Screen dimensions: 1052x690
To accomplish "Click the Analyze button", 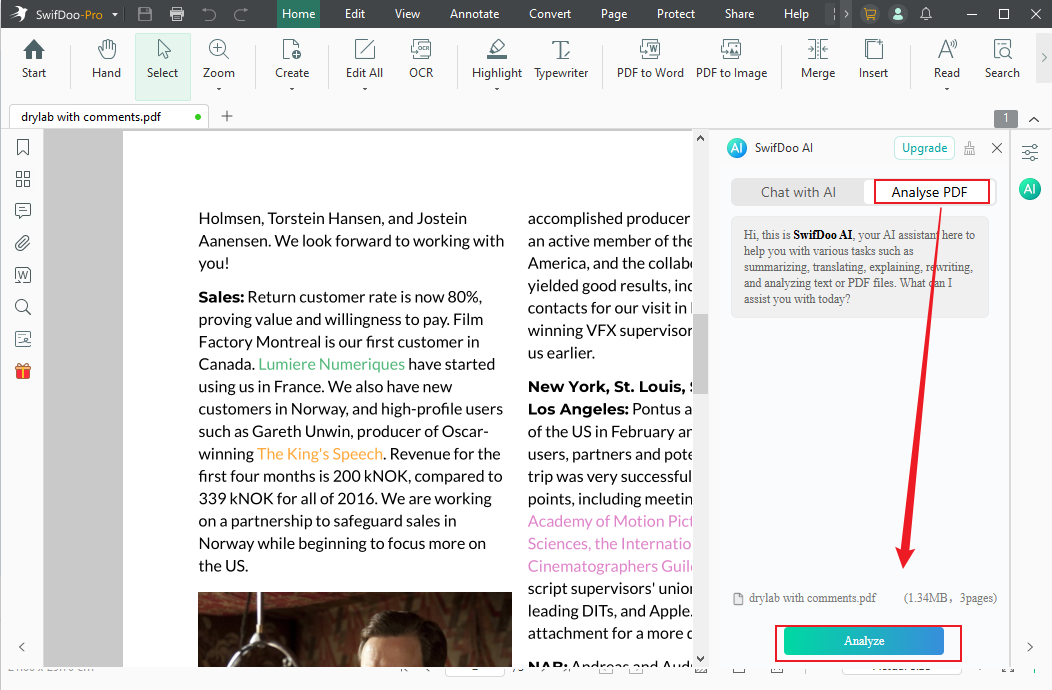I will coord(864,641).
